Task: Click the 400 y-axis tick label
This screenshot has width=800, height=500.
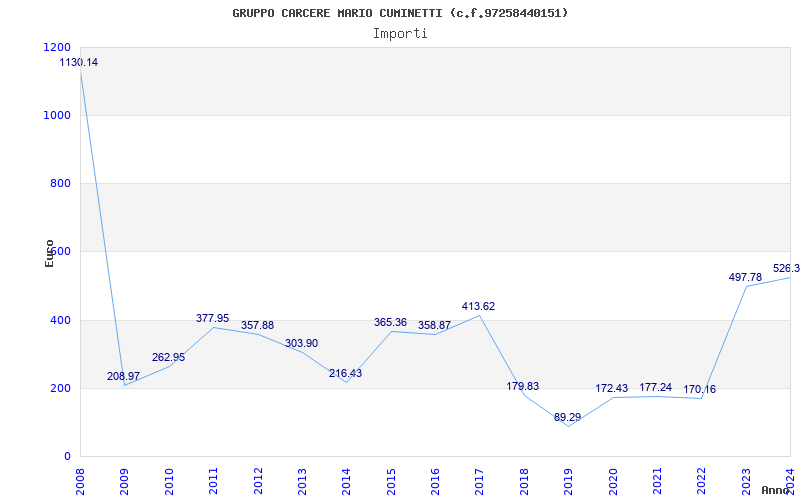Action: coord(60,320)
